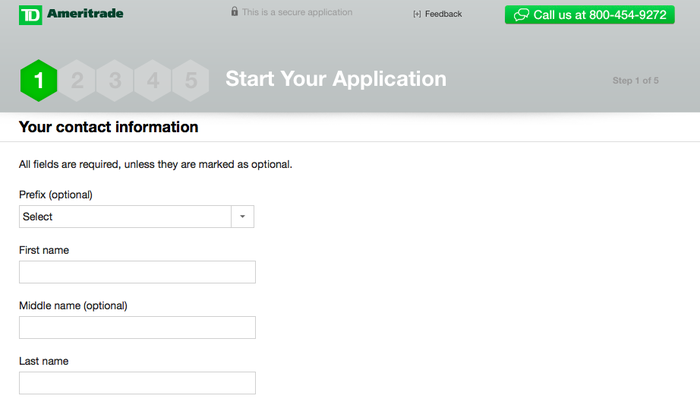700x402 pixels.
Task: Focus the First name field
Action: click(x=138, y=272)
